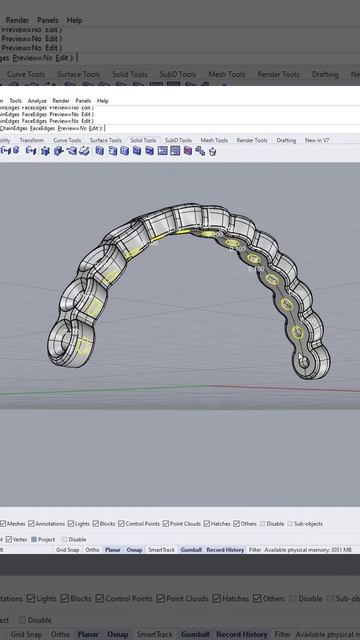Switch to the SubD Tools tab in front window
The width and height of the screenshot is (360, 640).
(178, 140)
